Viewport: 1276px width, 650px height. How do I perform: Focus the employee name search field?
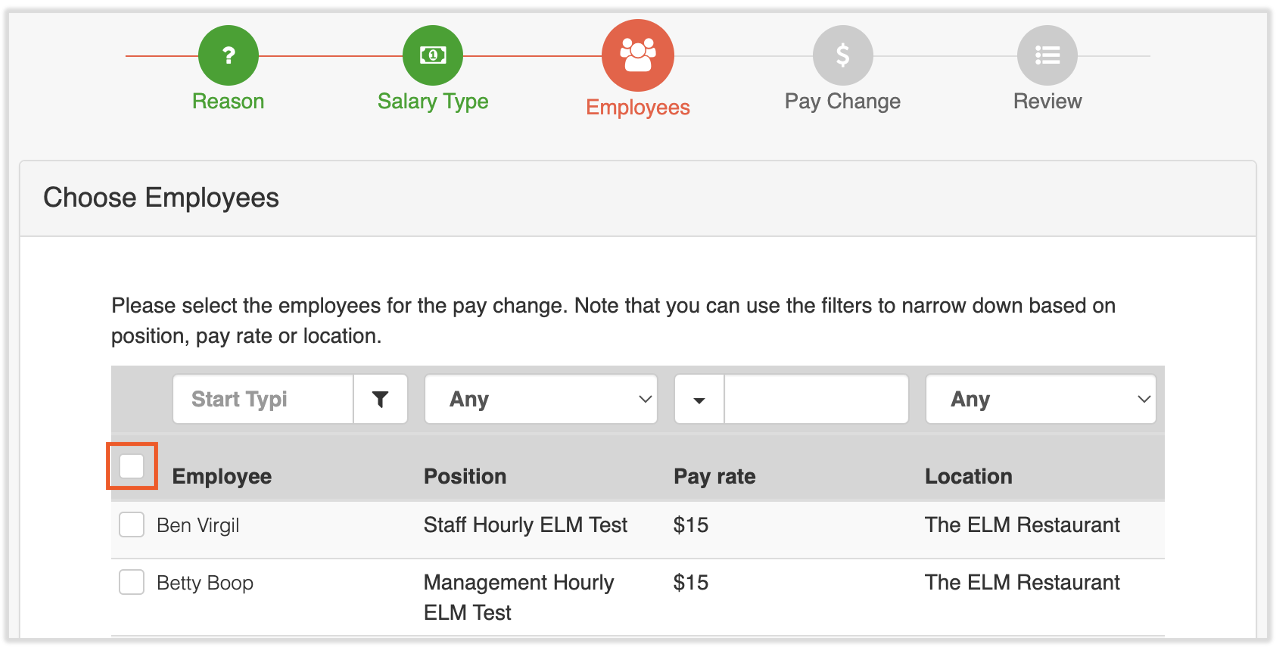(263, 400)
